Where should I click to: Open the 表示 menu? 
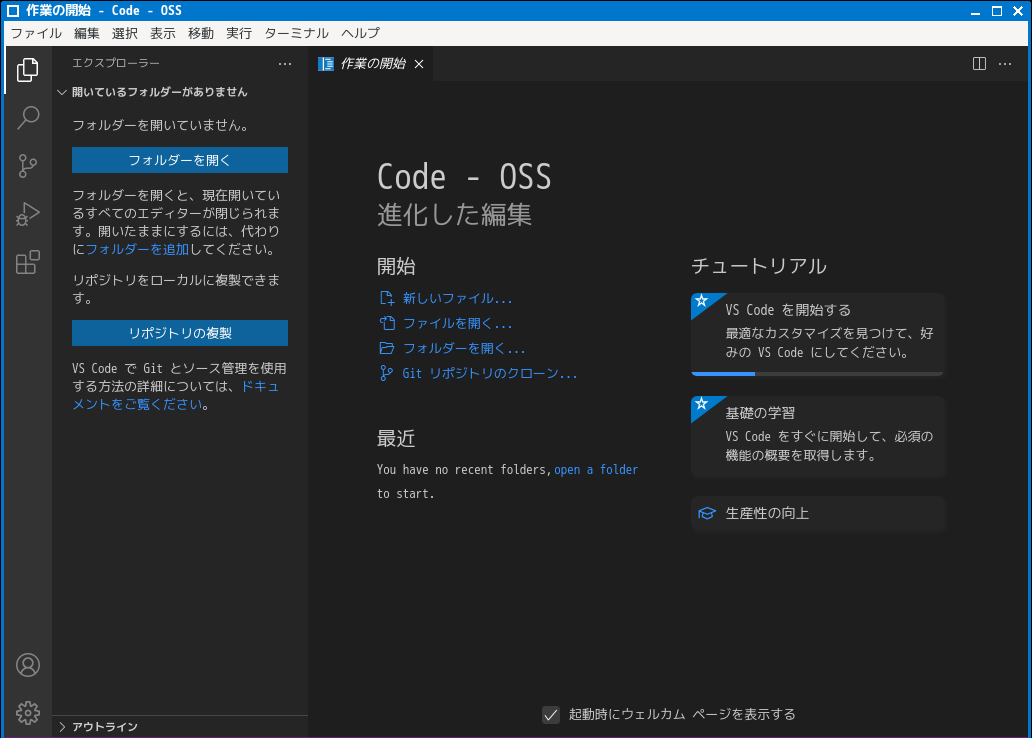point(163,34)
